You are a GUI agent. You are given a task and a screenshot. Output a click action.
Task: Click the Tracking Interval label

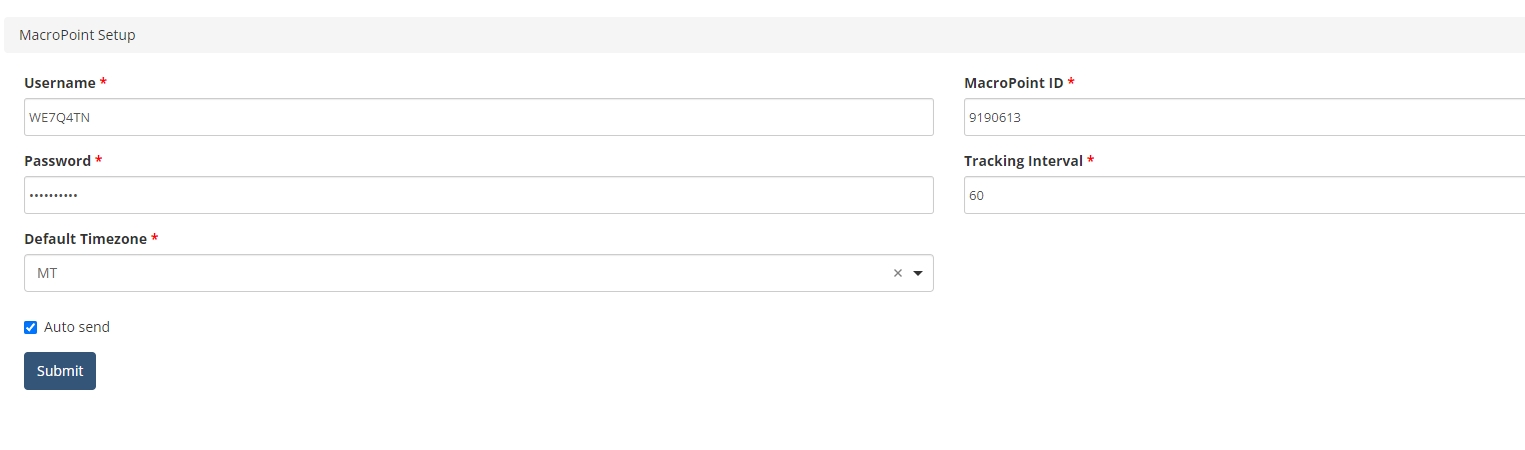point(1023,161)
